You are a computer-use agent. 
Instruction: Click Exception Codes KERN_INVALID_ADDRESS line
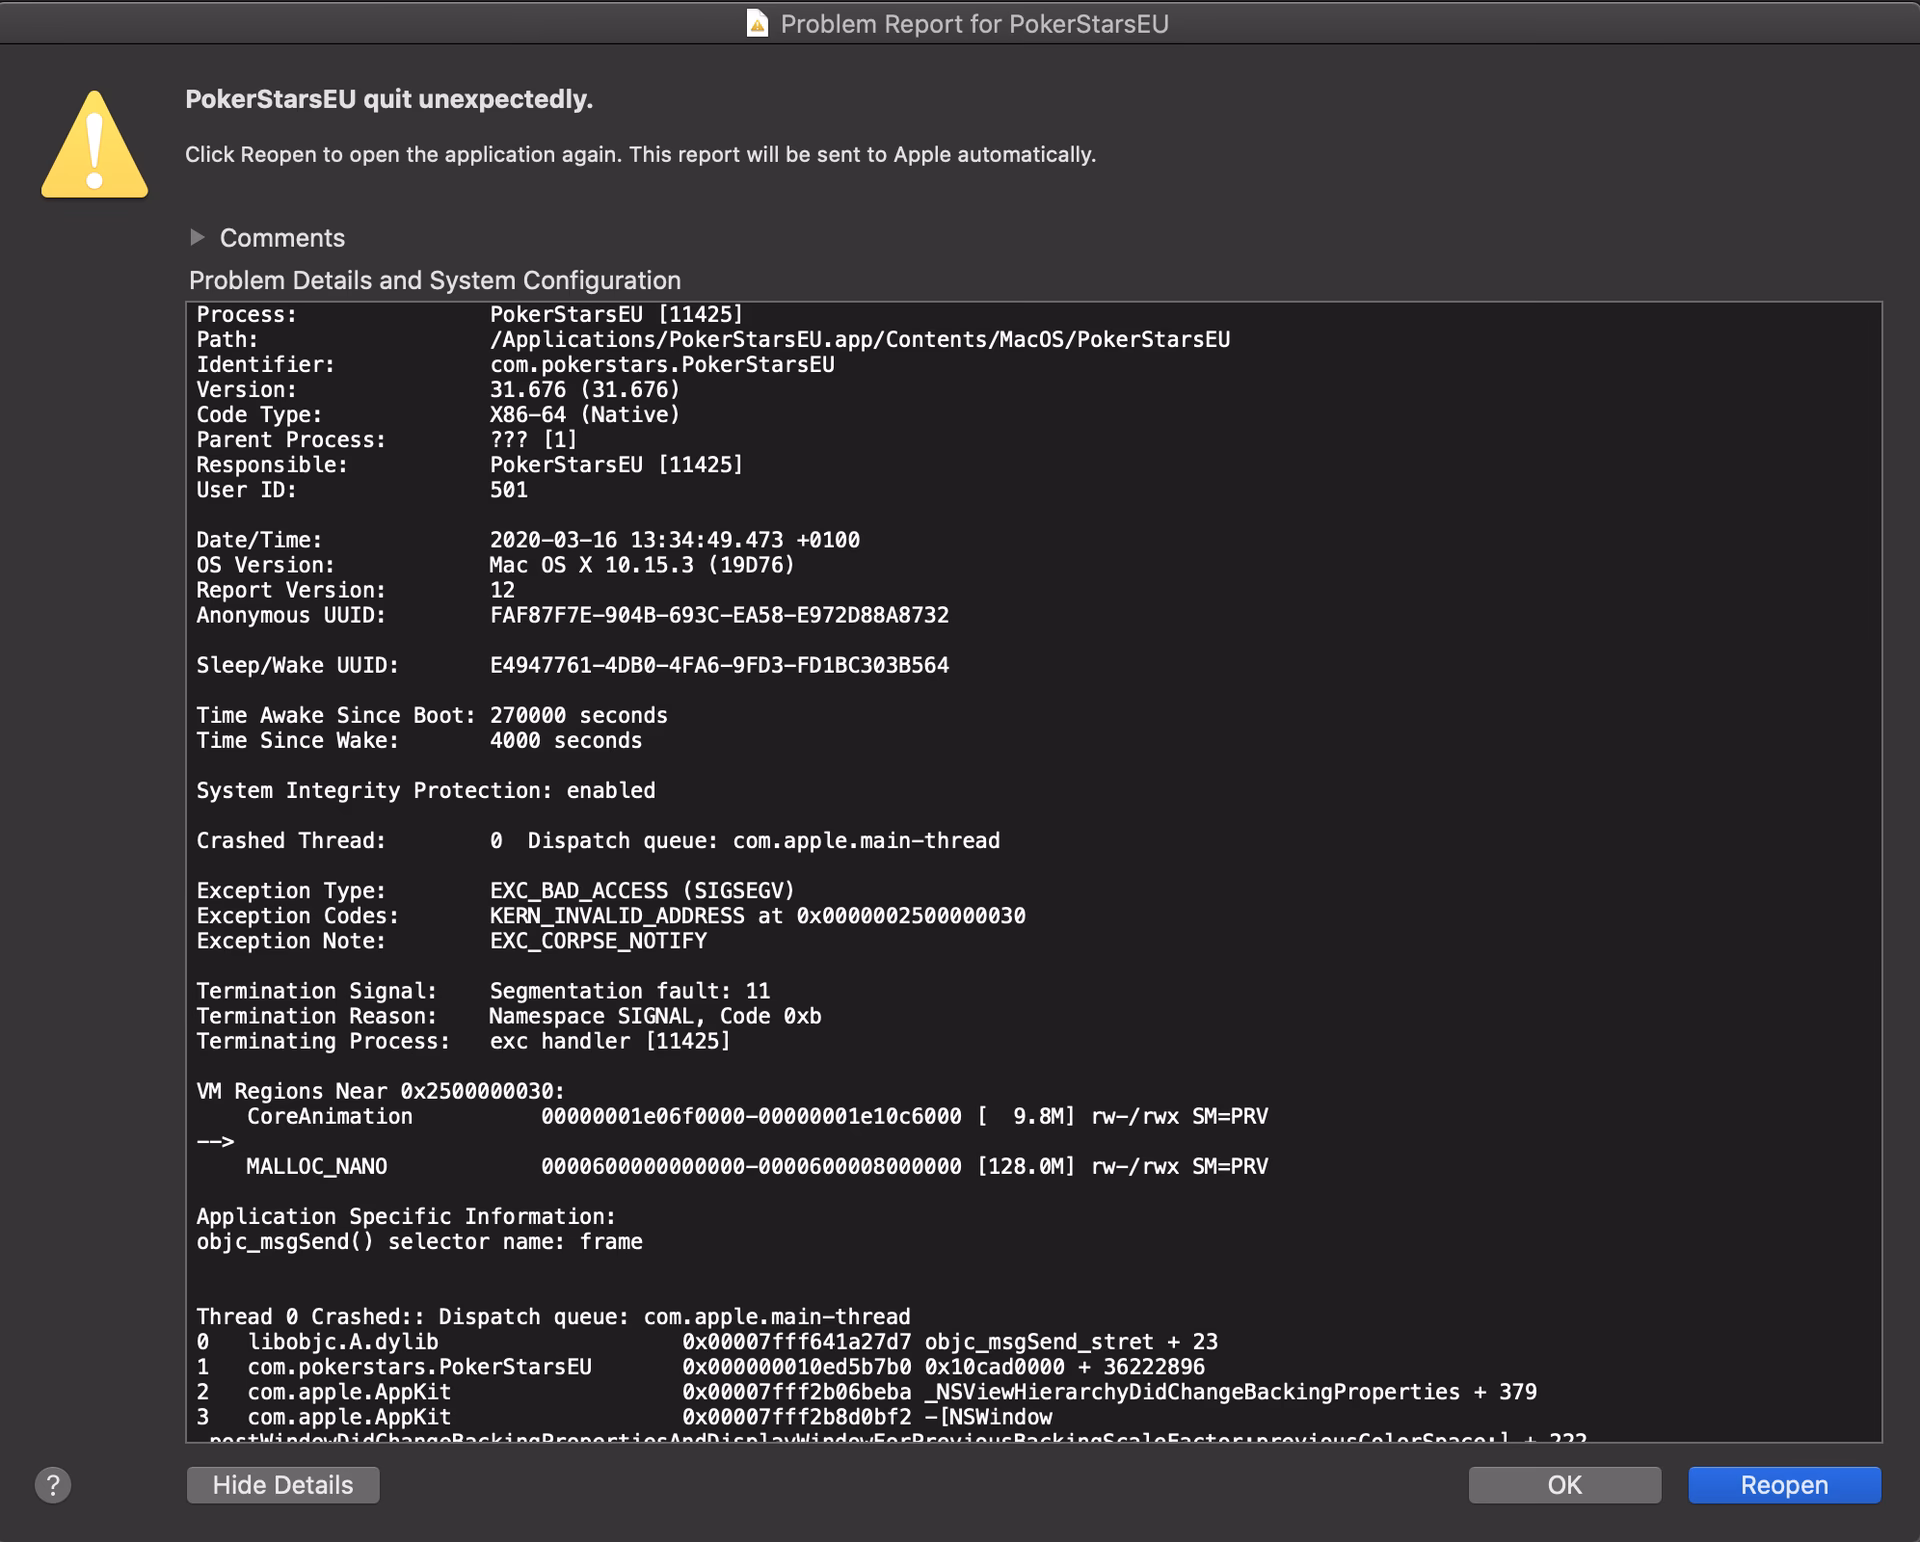pyautogui.click(x=611, y=915)
